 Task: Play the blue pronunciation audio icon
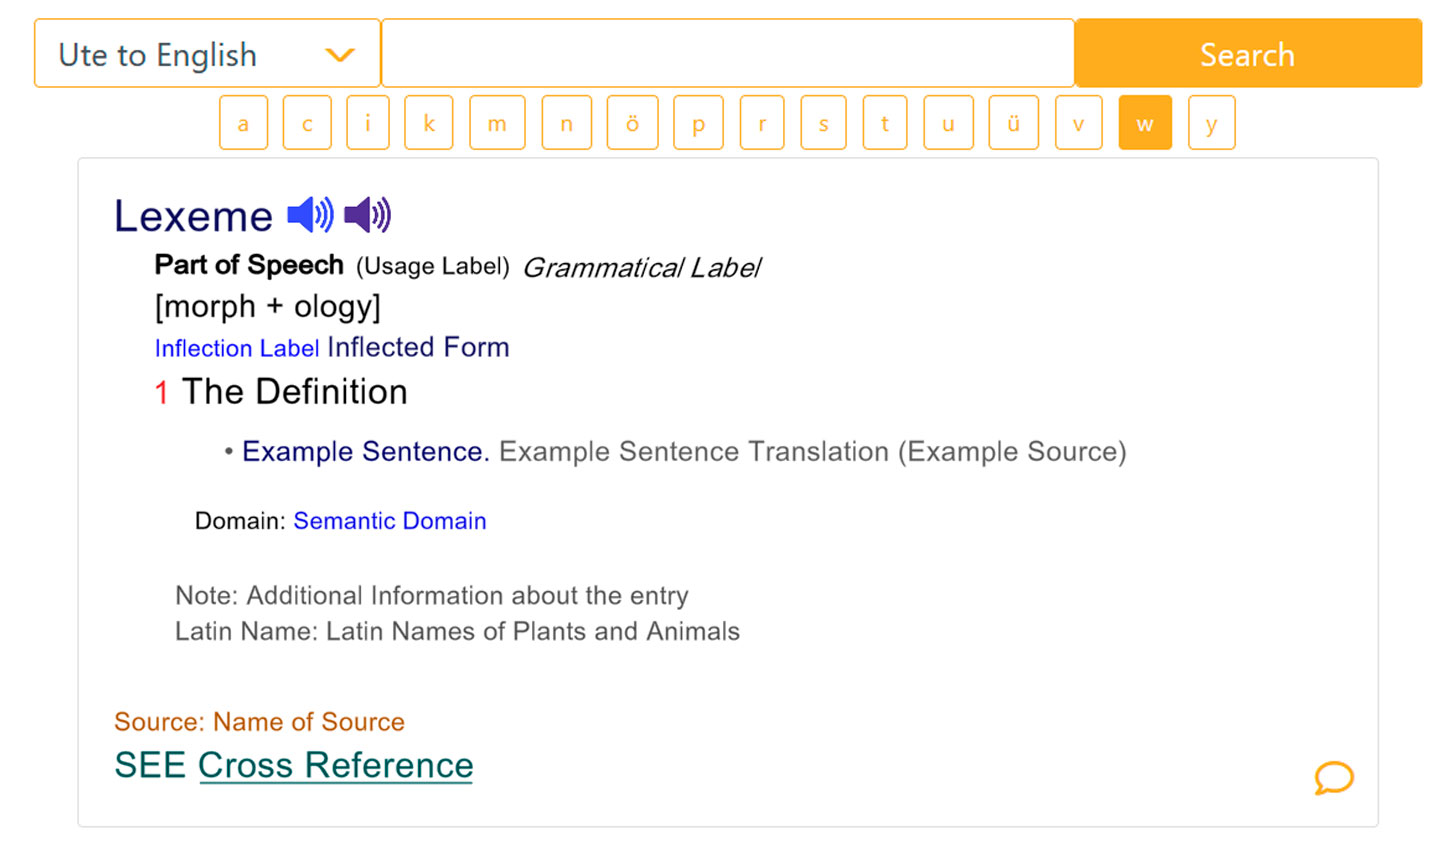tap(308, 213)
